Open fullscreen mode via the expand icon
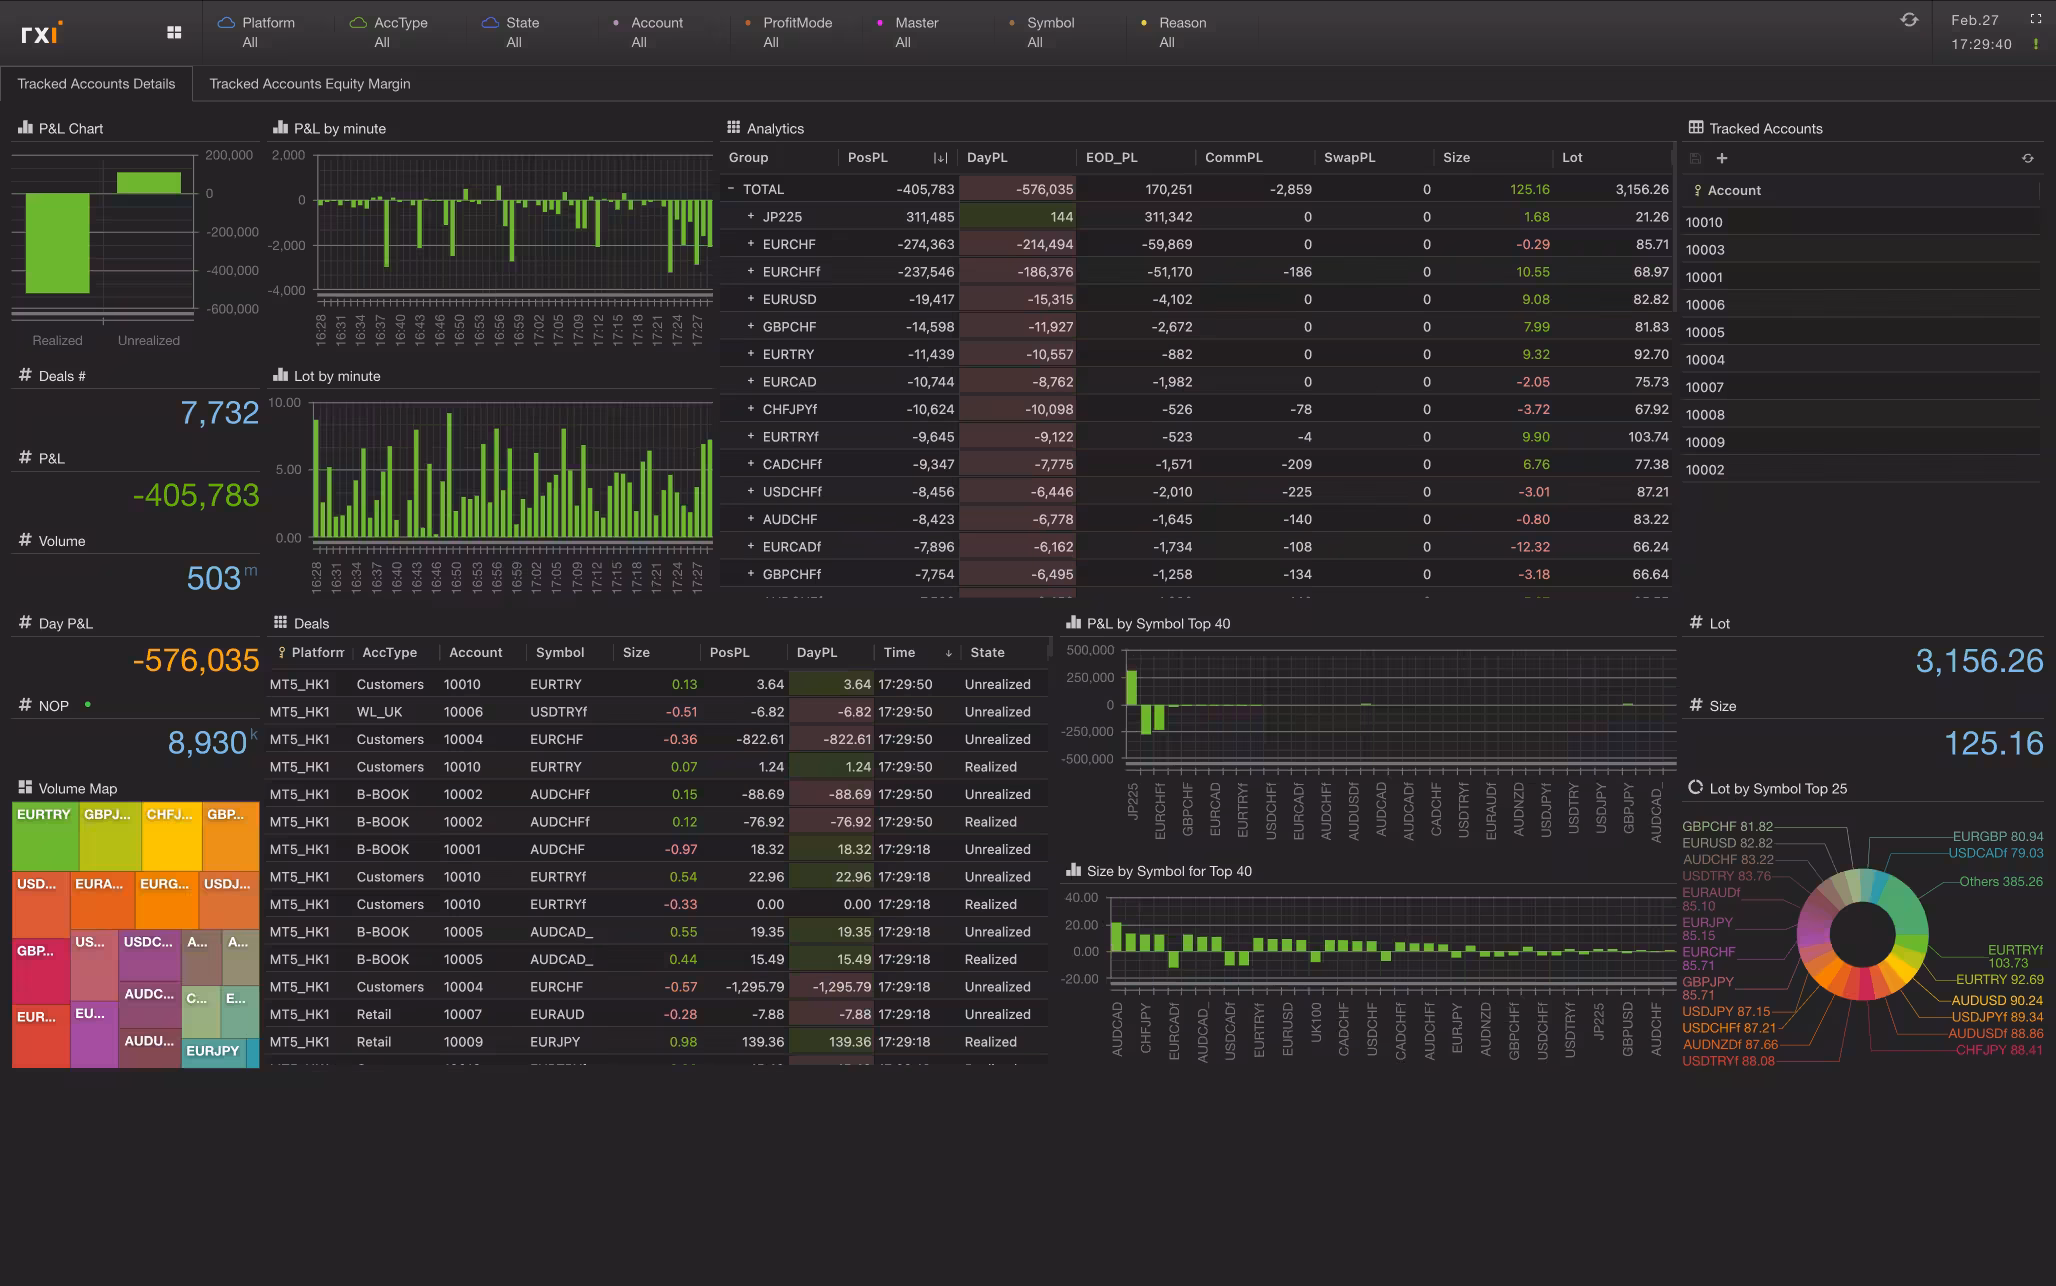This screenshot has height=1286, width=2056. click(x=2035, y=18)
